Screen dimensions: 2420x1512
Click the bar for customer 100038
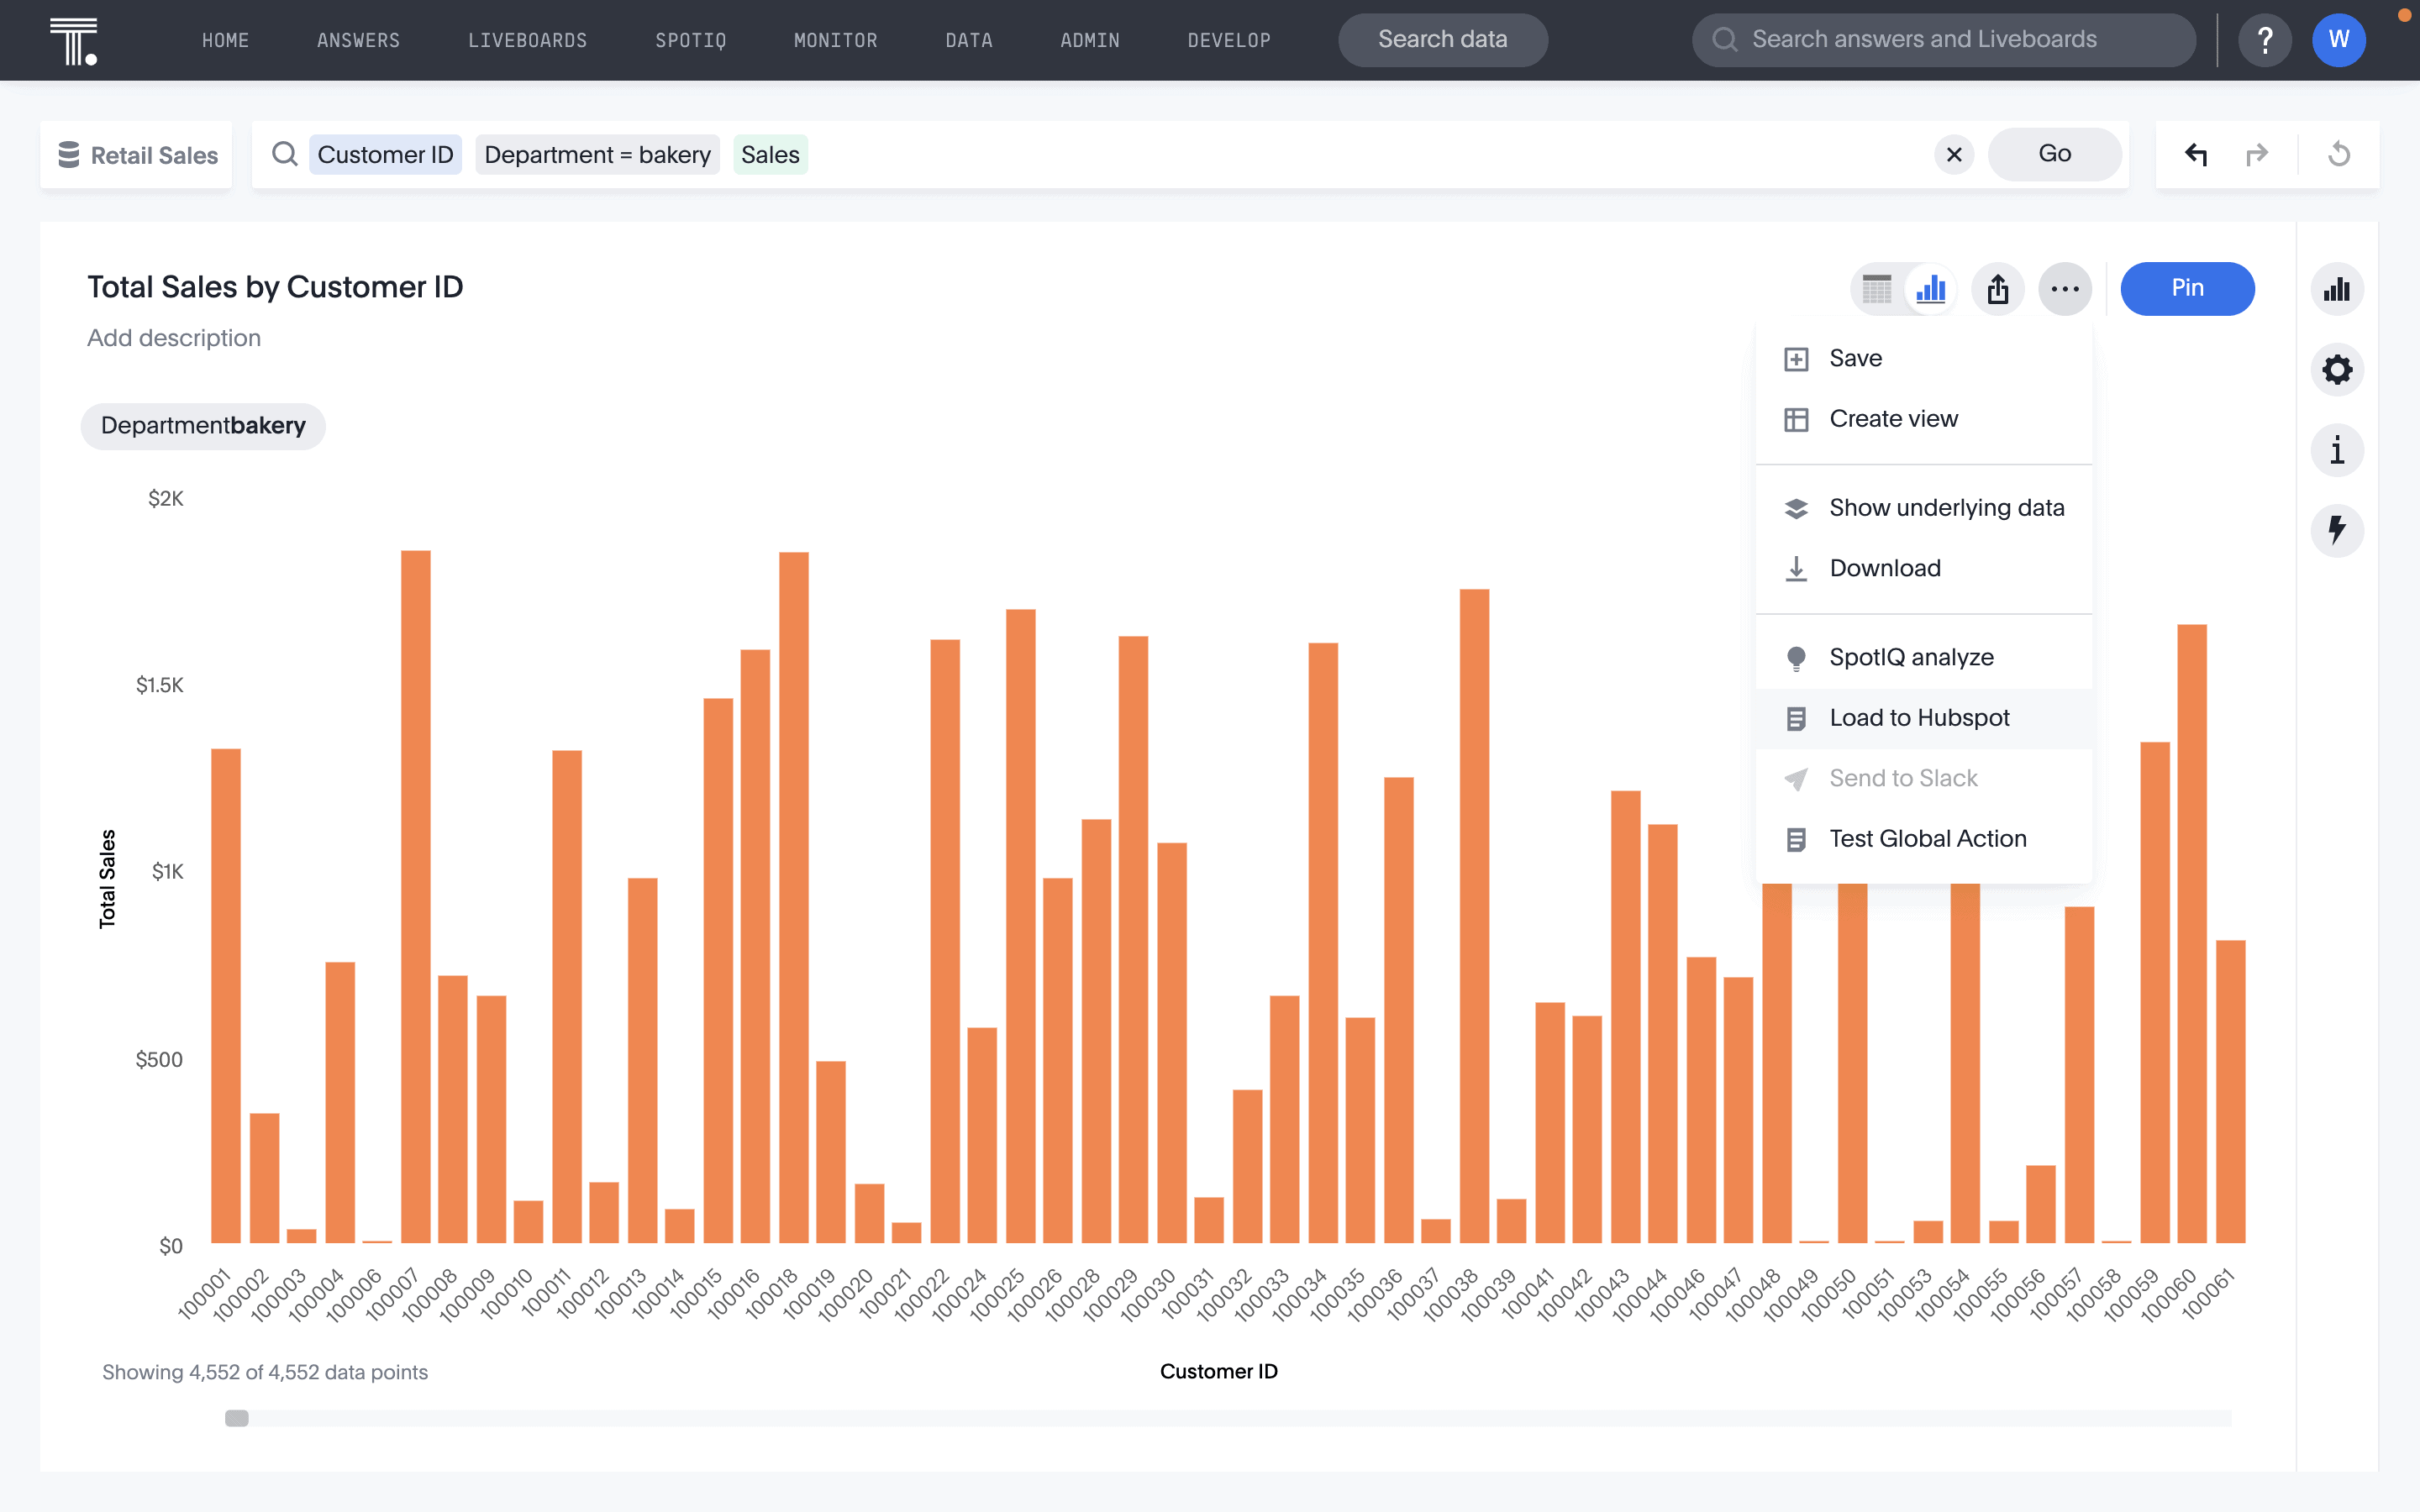click(1474, 916)
